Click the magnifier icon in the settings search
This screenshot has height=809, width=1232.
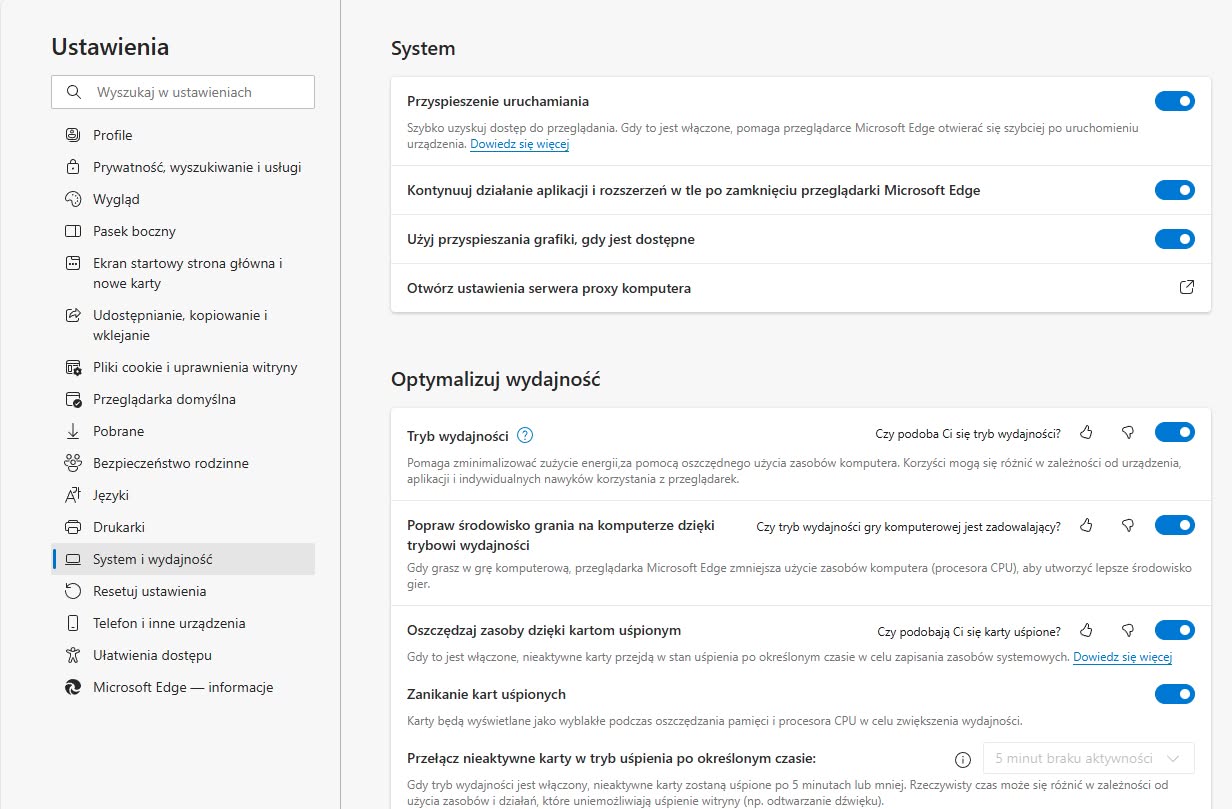coord(73,92)
